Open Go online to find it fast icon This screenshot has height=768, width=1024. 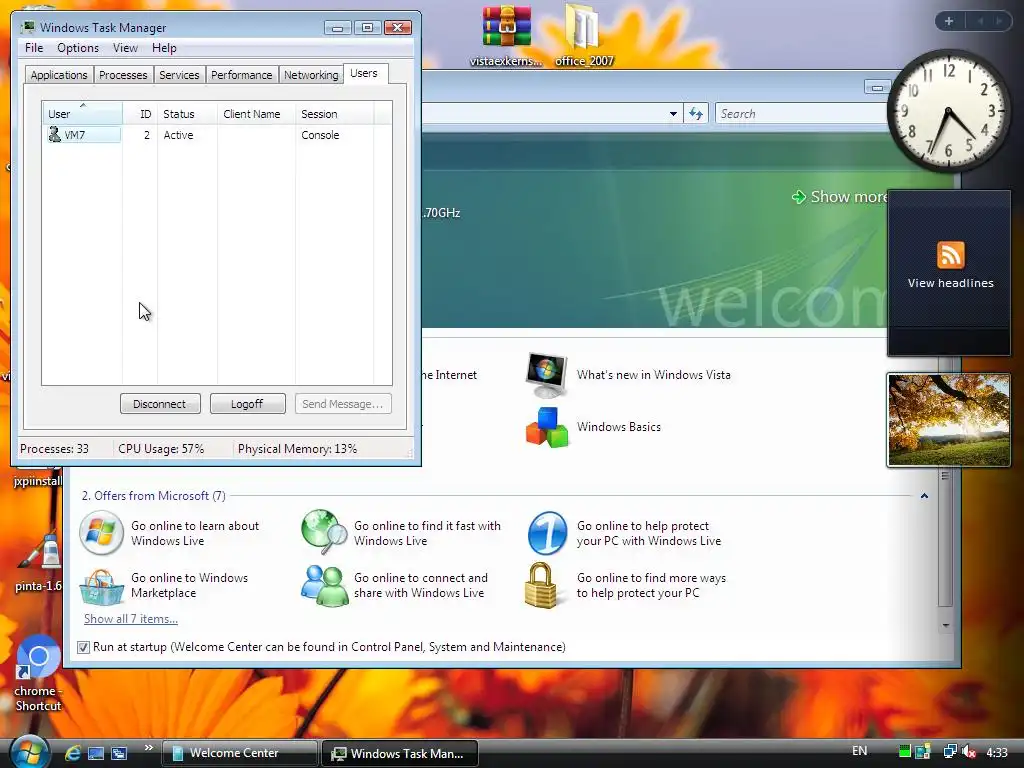coord(324,532)
